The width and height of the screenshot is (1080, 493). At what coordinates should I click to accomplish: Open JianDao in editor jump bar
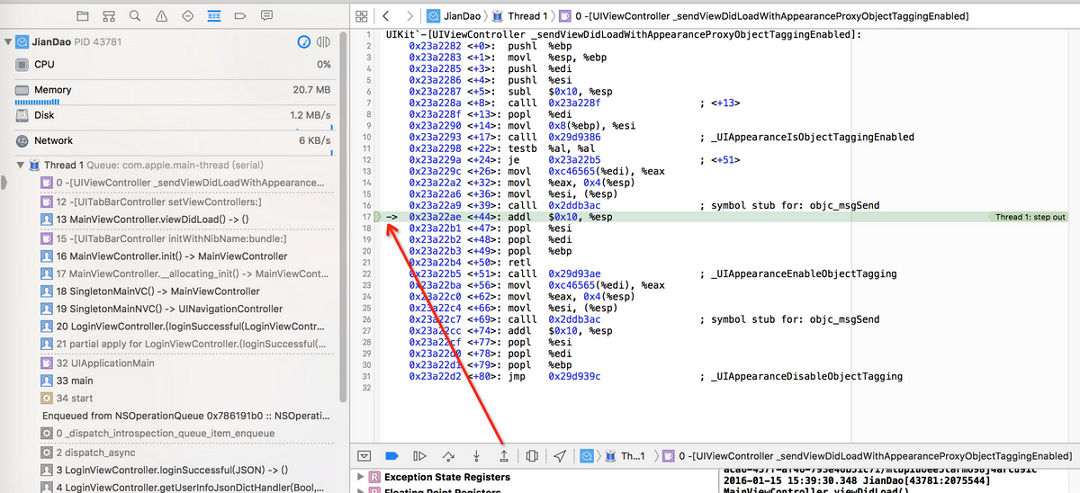click(x=453, y=15)
